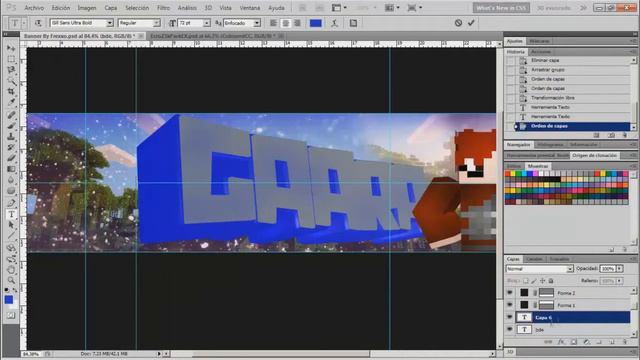Commit current text edits
The width and height of the screenshot is (640, 360).
[471, 23]
